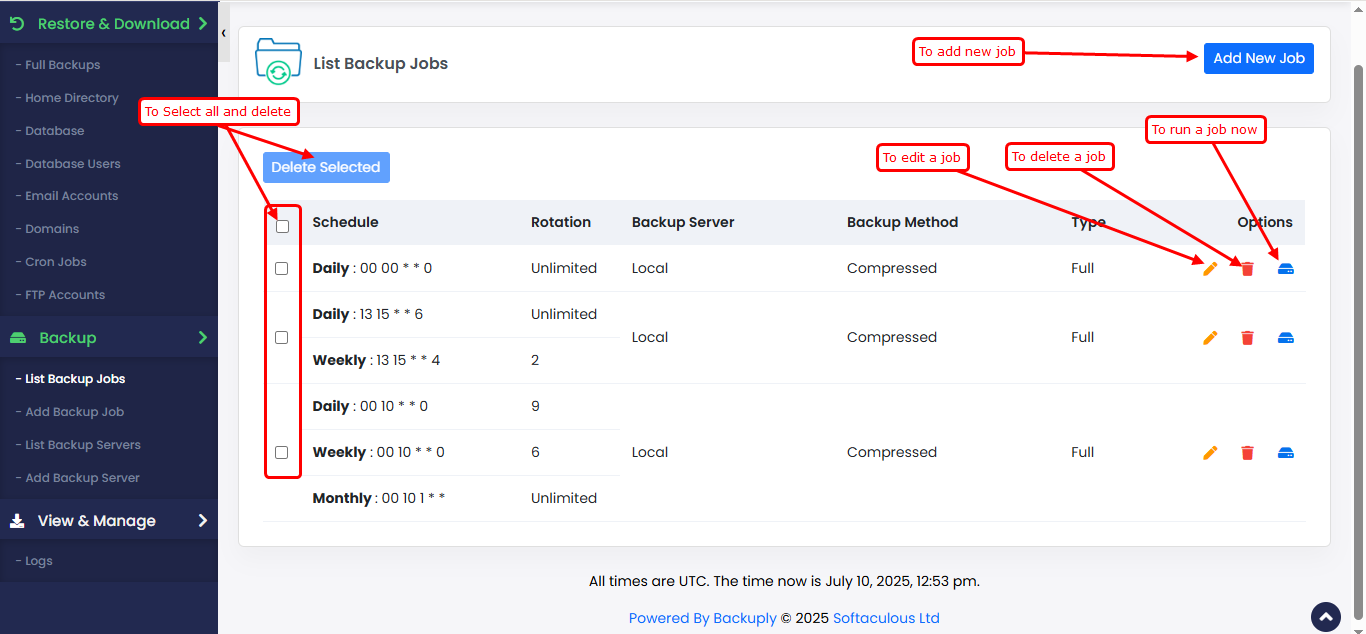
Task: Run the Daily/Weekly/Monthly backup job now
Action: pos(1286,453)
